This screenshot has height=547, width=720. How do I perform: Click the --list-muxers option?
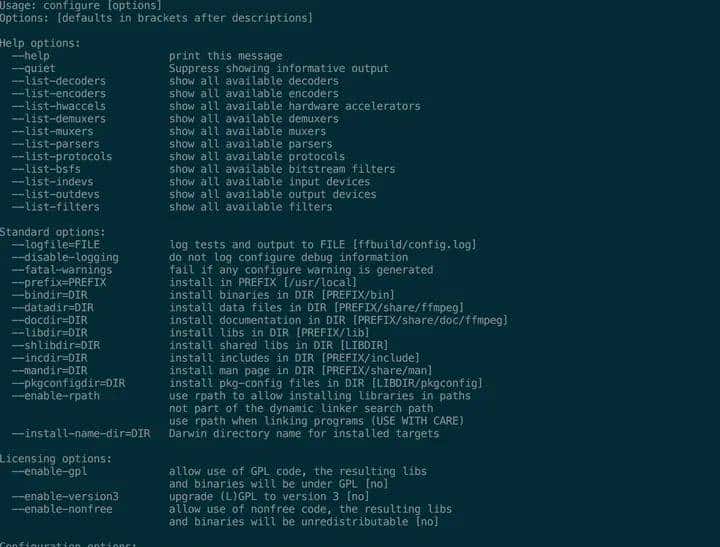(x=53, y=131)
